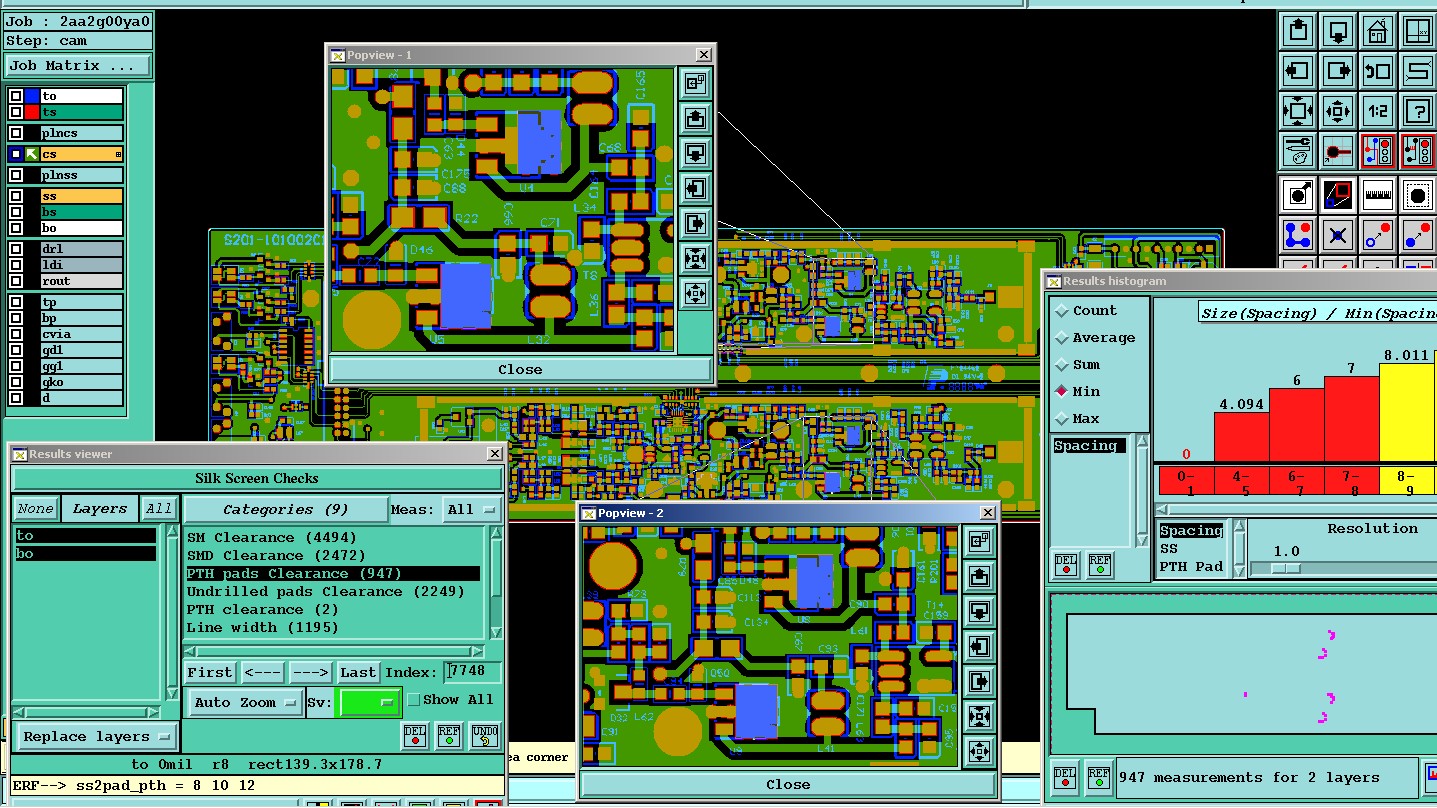Select layer 'to' in Results viewer list
Screen dimensions: 1437x808
pos(85,536)
